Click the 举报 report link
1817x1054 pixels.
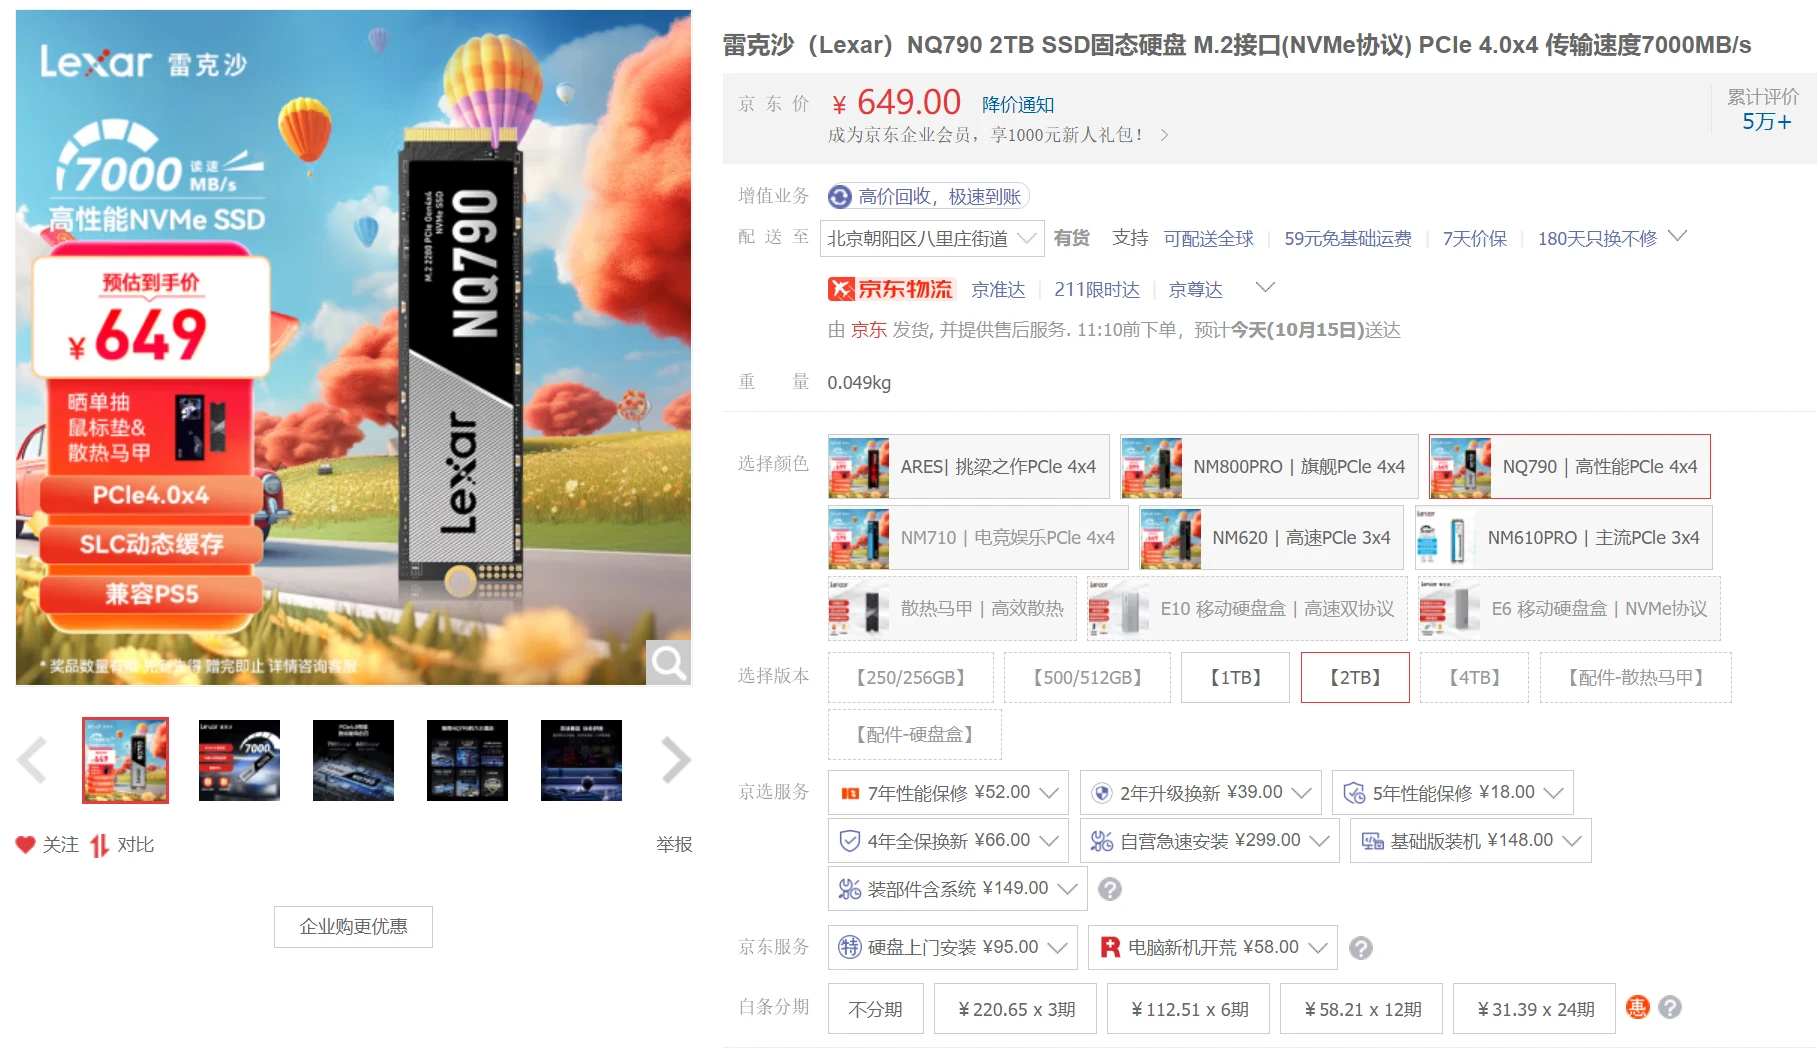[674, 845]
